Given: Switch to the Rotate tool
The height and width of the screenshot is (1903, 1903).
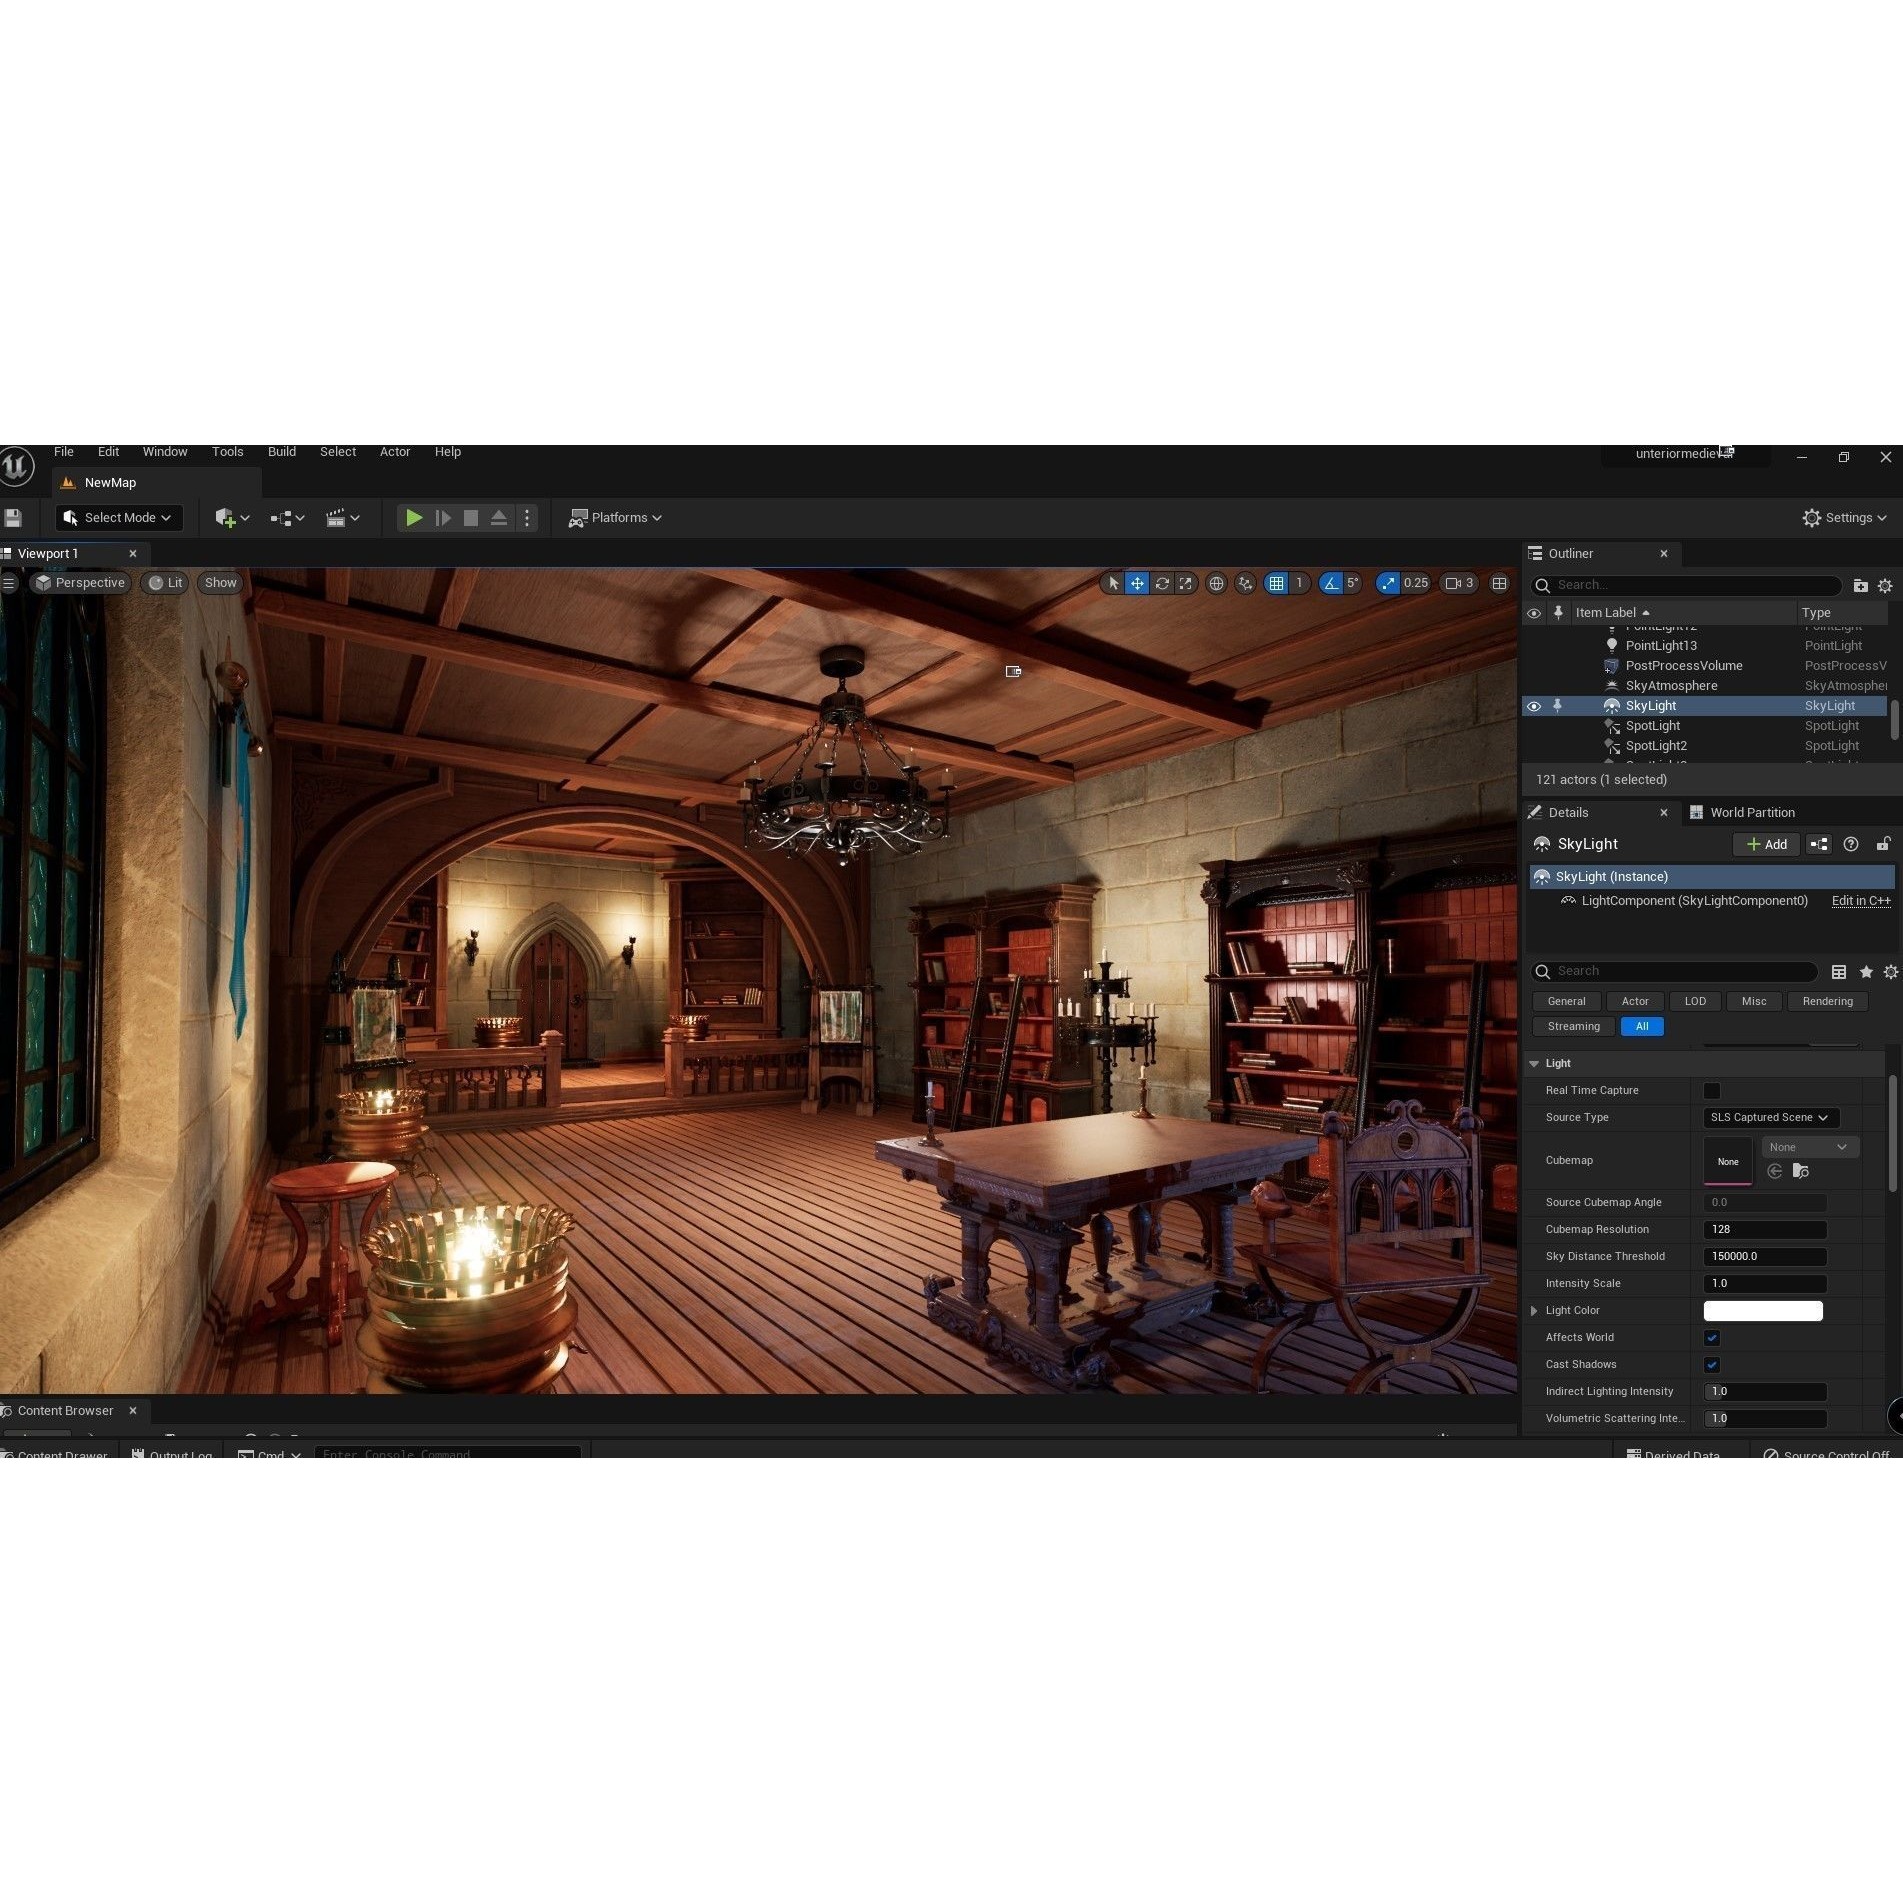Looking at the screenshot, I should tap(1162, 583).
